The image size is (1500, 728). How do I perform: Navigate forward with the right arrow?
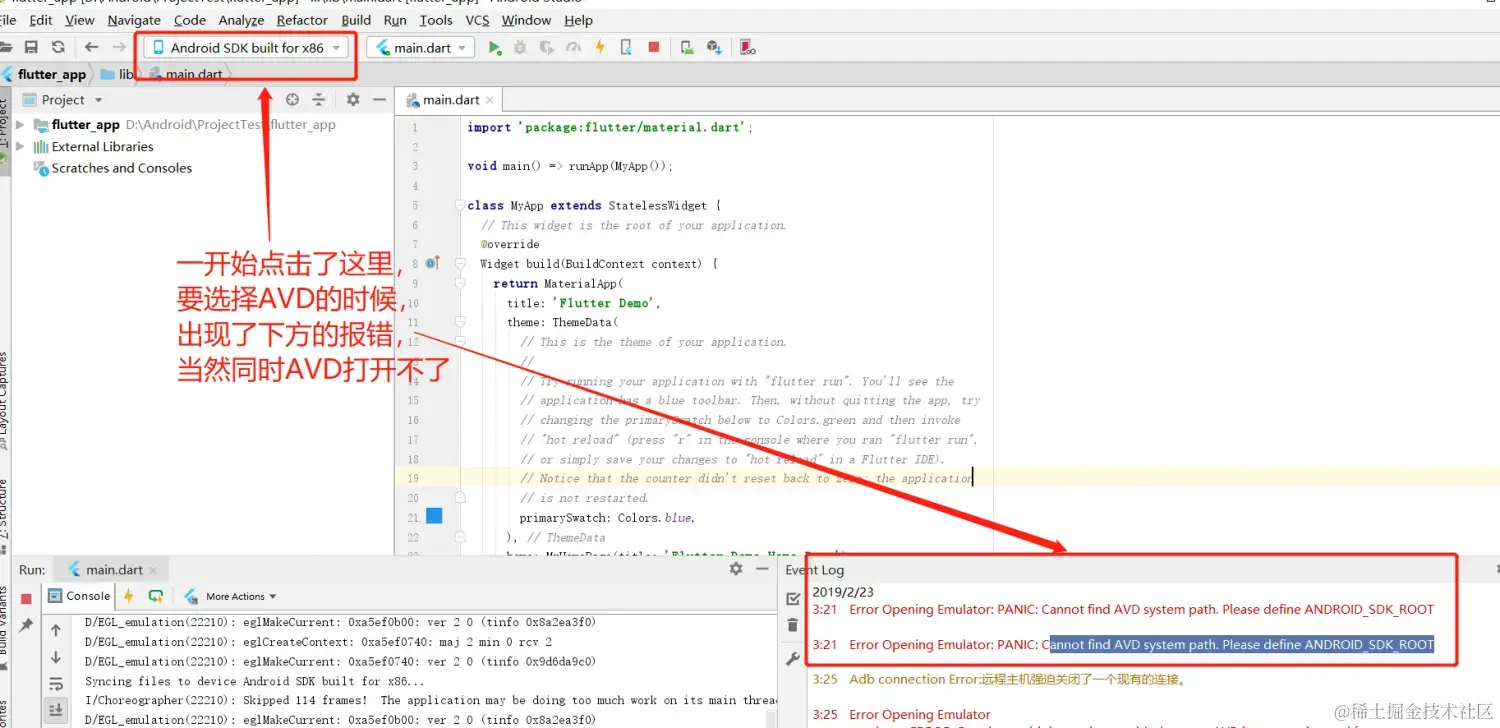[119, 47]
